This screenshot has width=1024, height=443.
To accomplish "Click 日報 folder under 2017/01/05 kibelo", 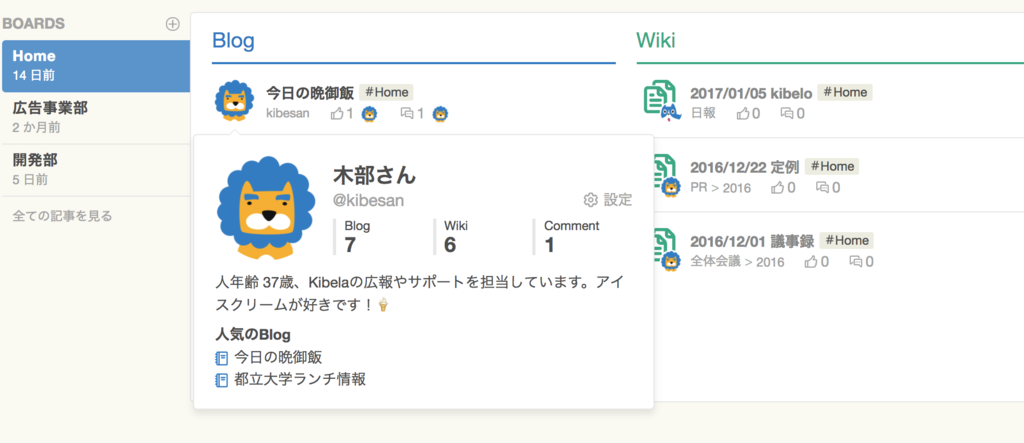I will pos(703,114).
